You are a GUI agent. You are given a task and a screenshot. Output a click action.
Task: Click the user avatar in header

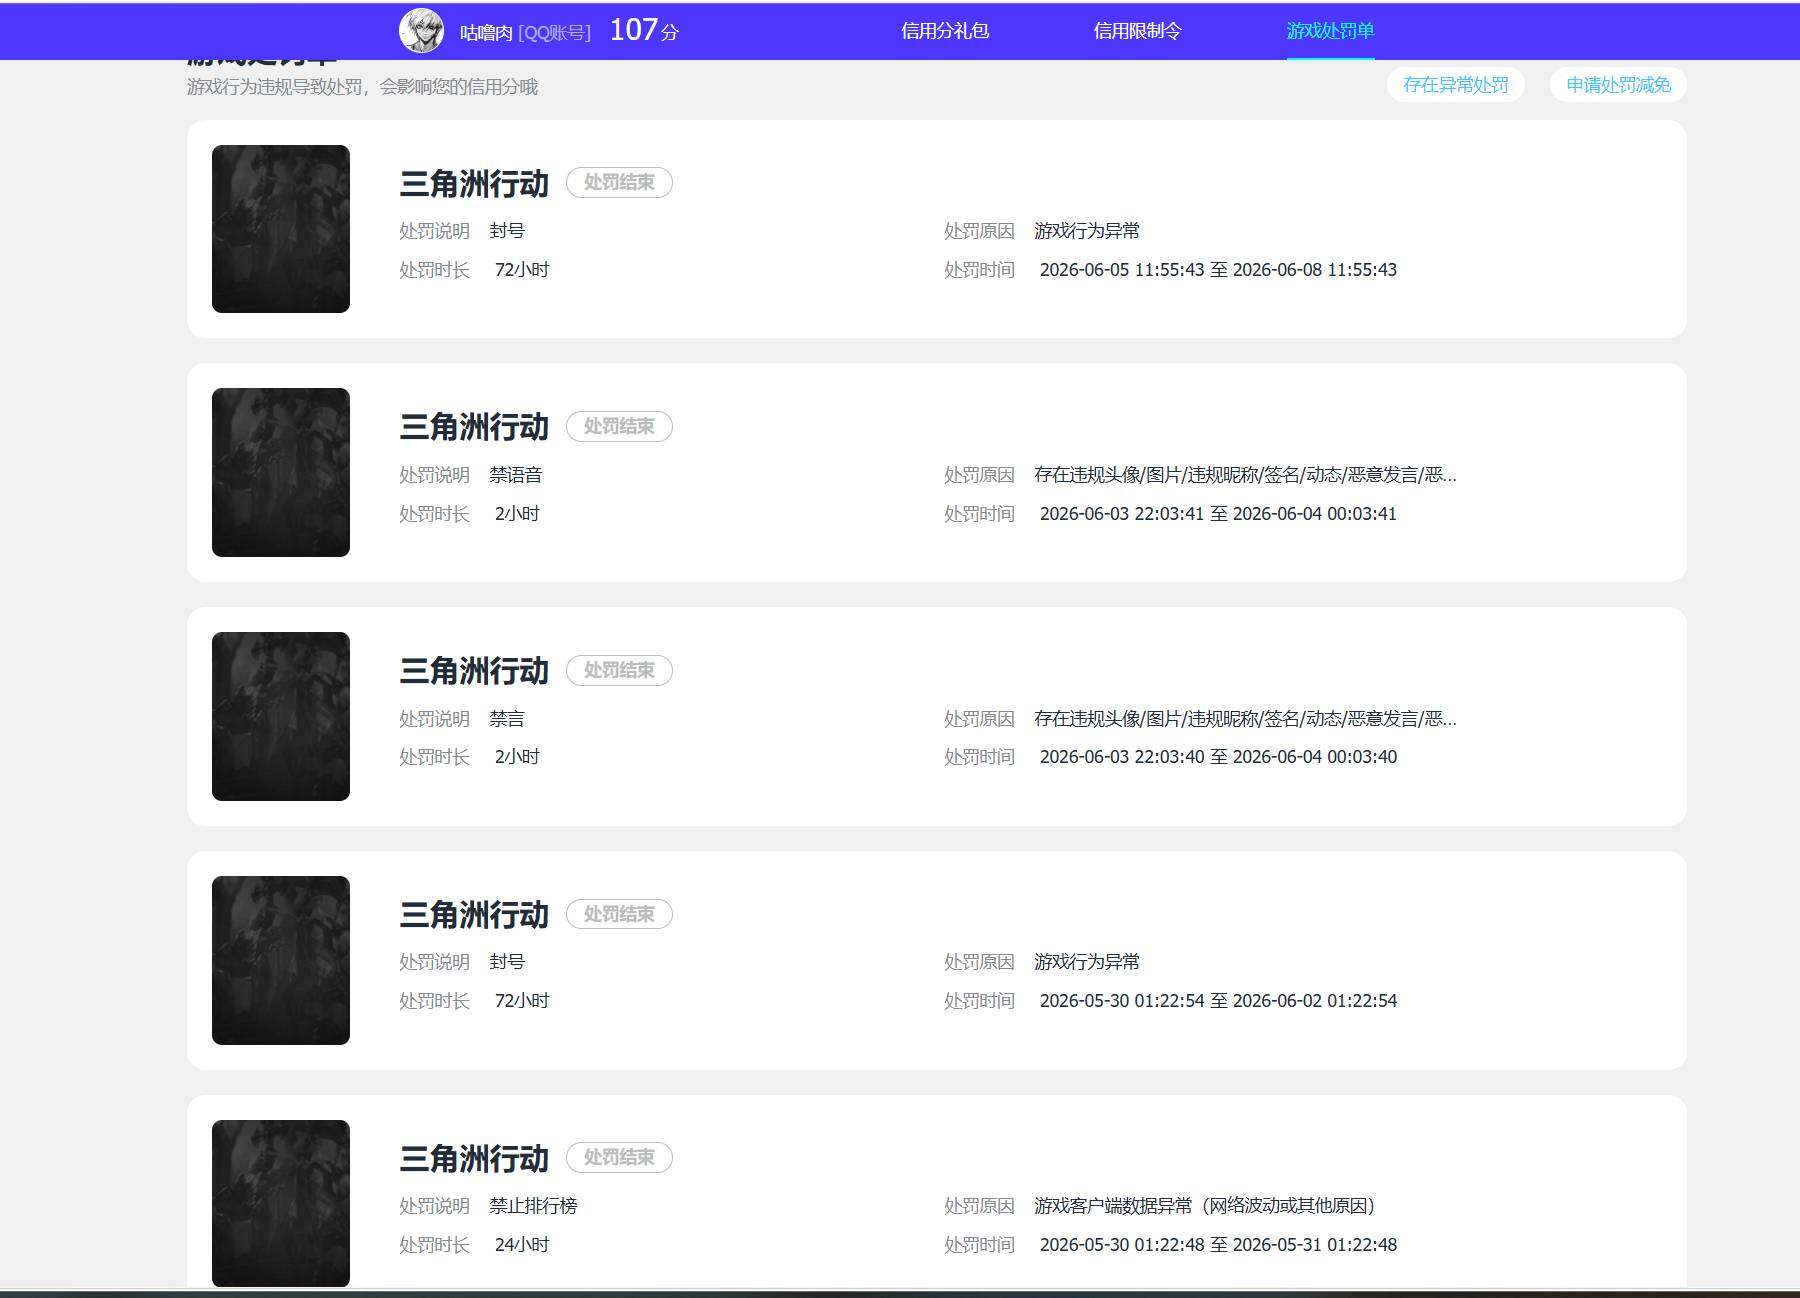click(x=421, y=31)
